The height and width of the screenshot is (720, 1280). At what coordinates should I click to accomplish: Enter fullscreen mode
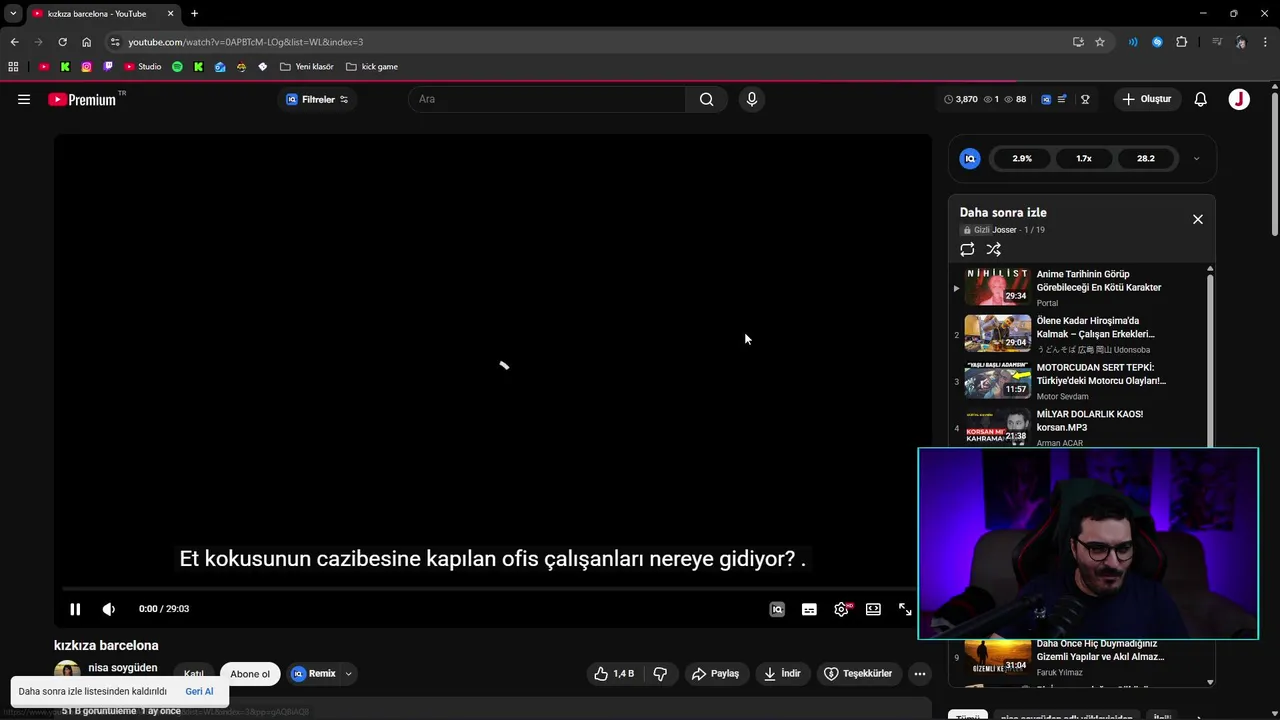coord(905,609)
